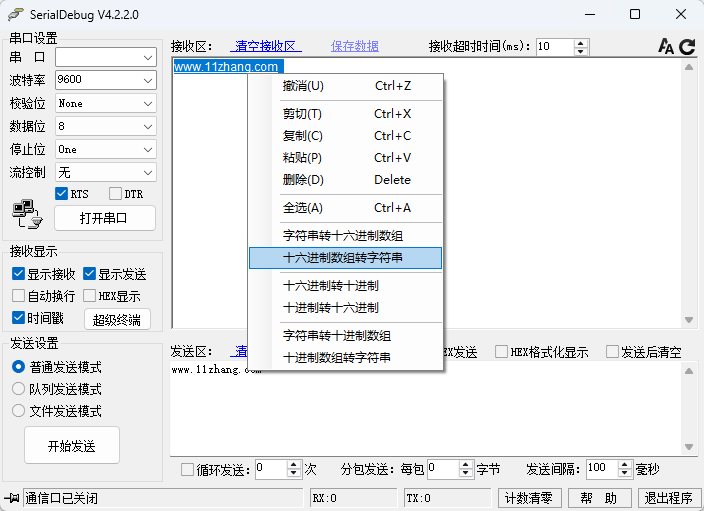The image size is (704, 511).
Task: Decrease 接收超时时间 value with down arrow
Action: click(581, 51)
